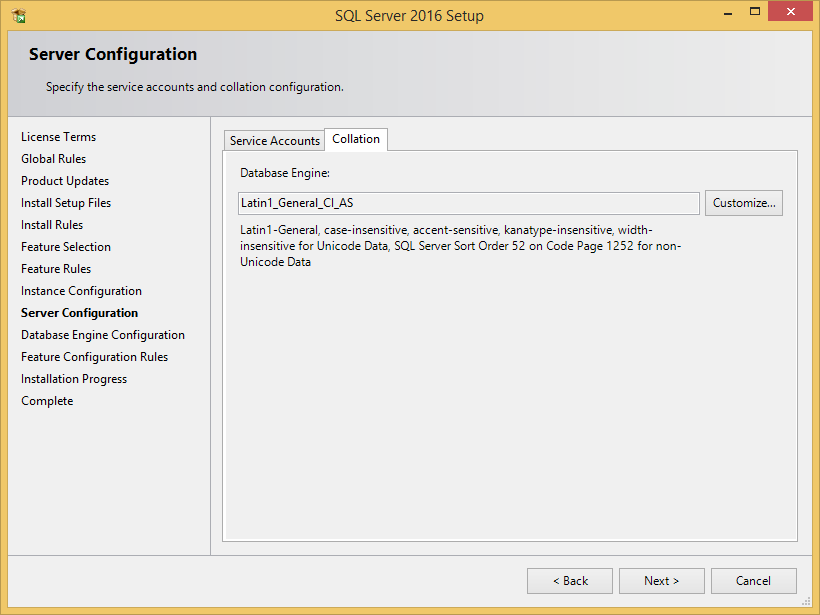Click Feature Configuration Rules step
The image size is (820, 615).
94,357
